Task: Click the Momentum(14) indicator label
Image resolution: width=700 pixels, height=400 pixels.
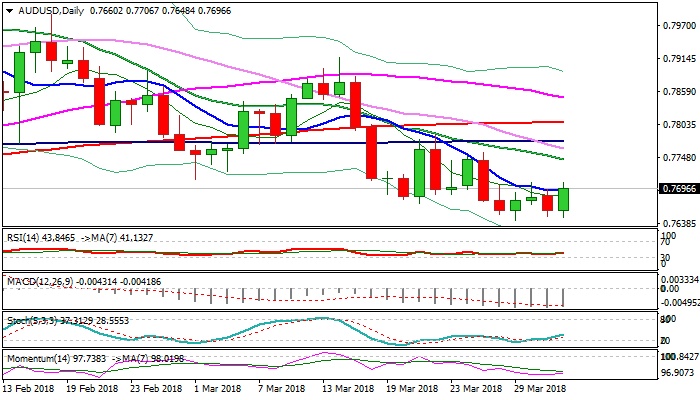Action: click(39, 357)
